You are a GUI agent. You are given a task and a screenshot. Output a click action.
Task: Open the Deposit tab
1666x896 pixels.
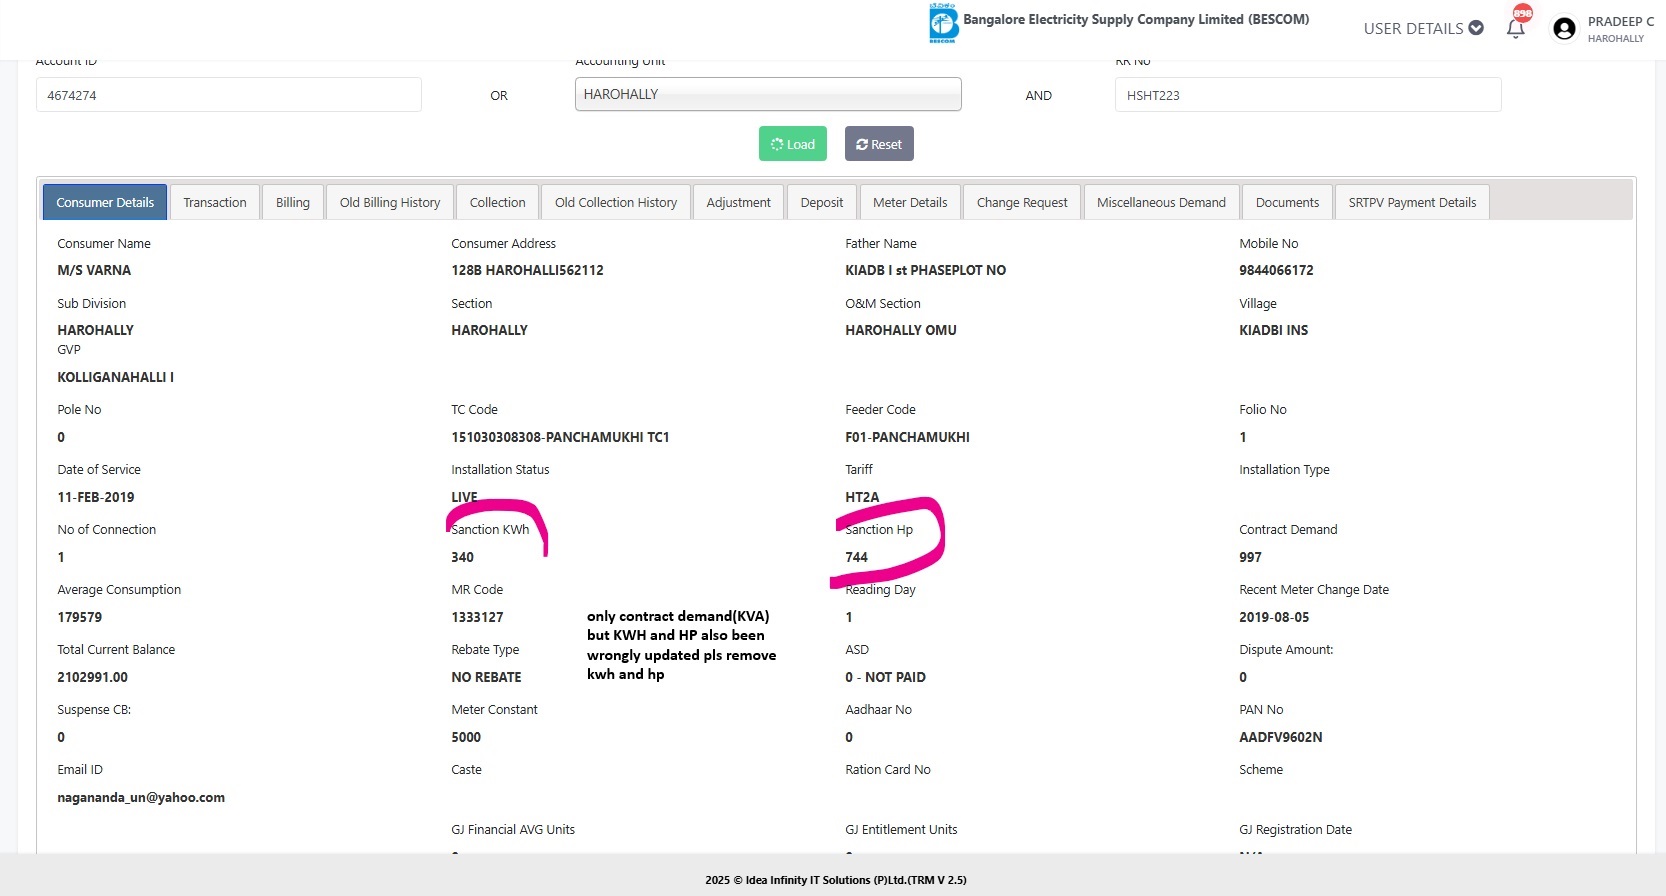[x=822, y=202]
